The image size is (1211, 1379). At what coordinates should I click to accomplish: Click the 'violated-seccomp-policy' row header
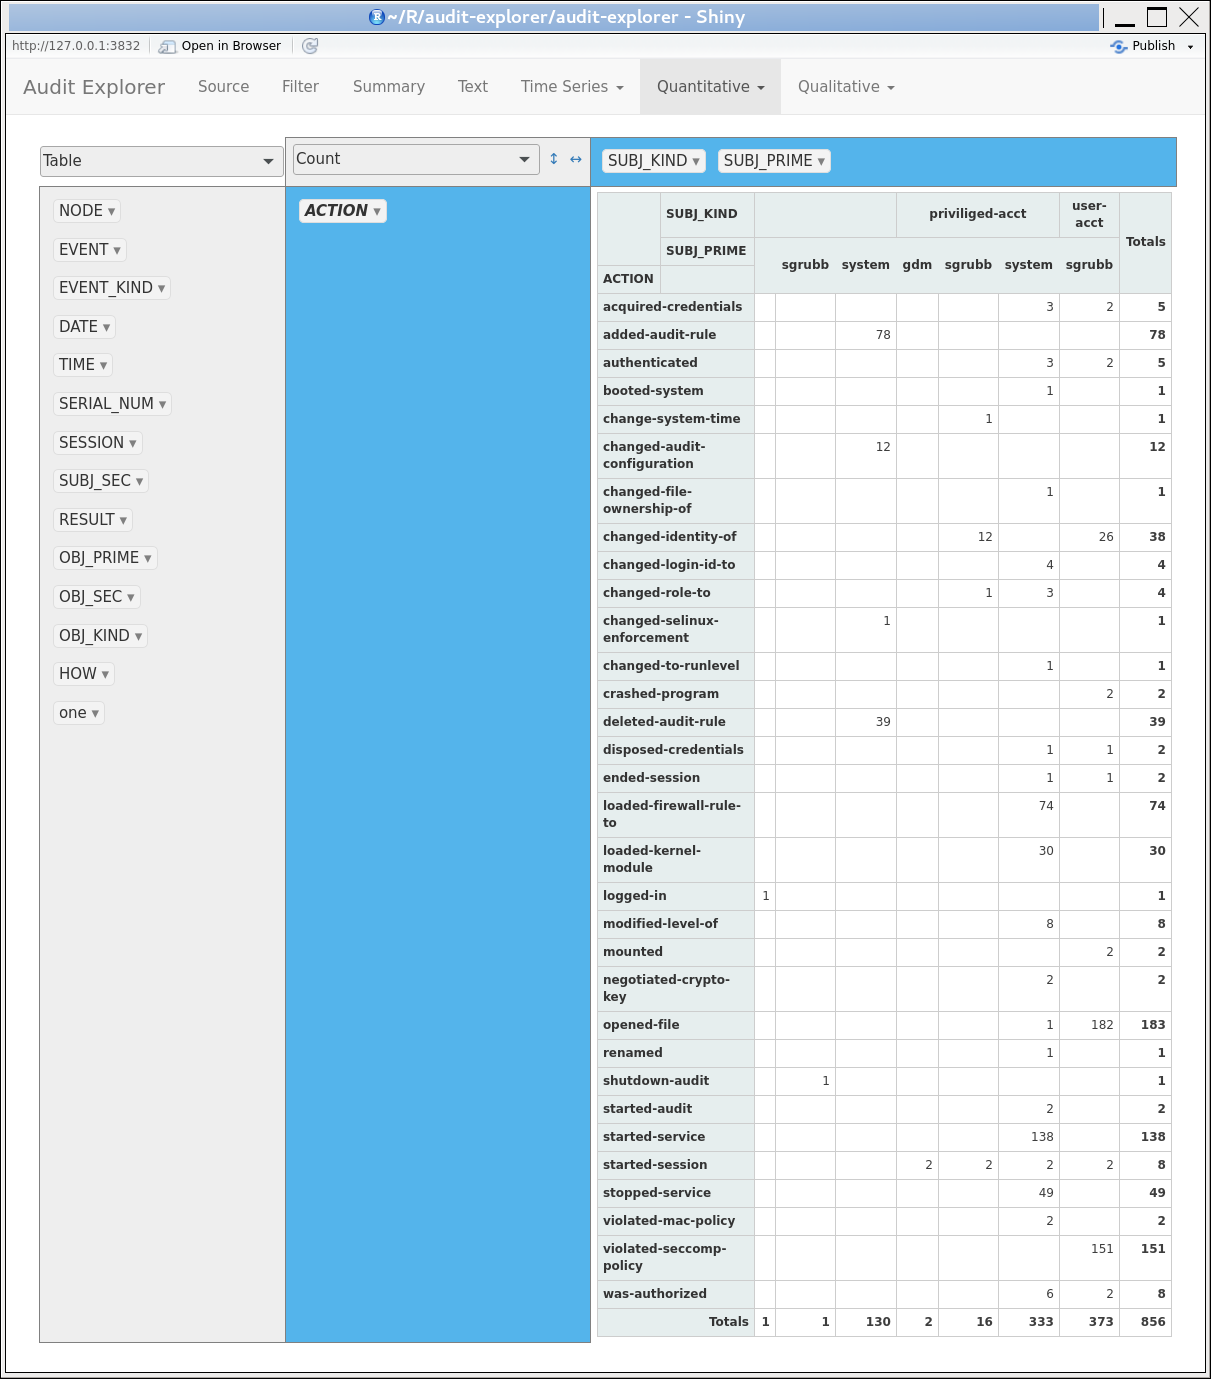pyautogui.click(x=675, y=1258)
